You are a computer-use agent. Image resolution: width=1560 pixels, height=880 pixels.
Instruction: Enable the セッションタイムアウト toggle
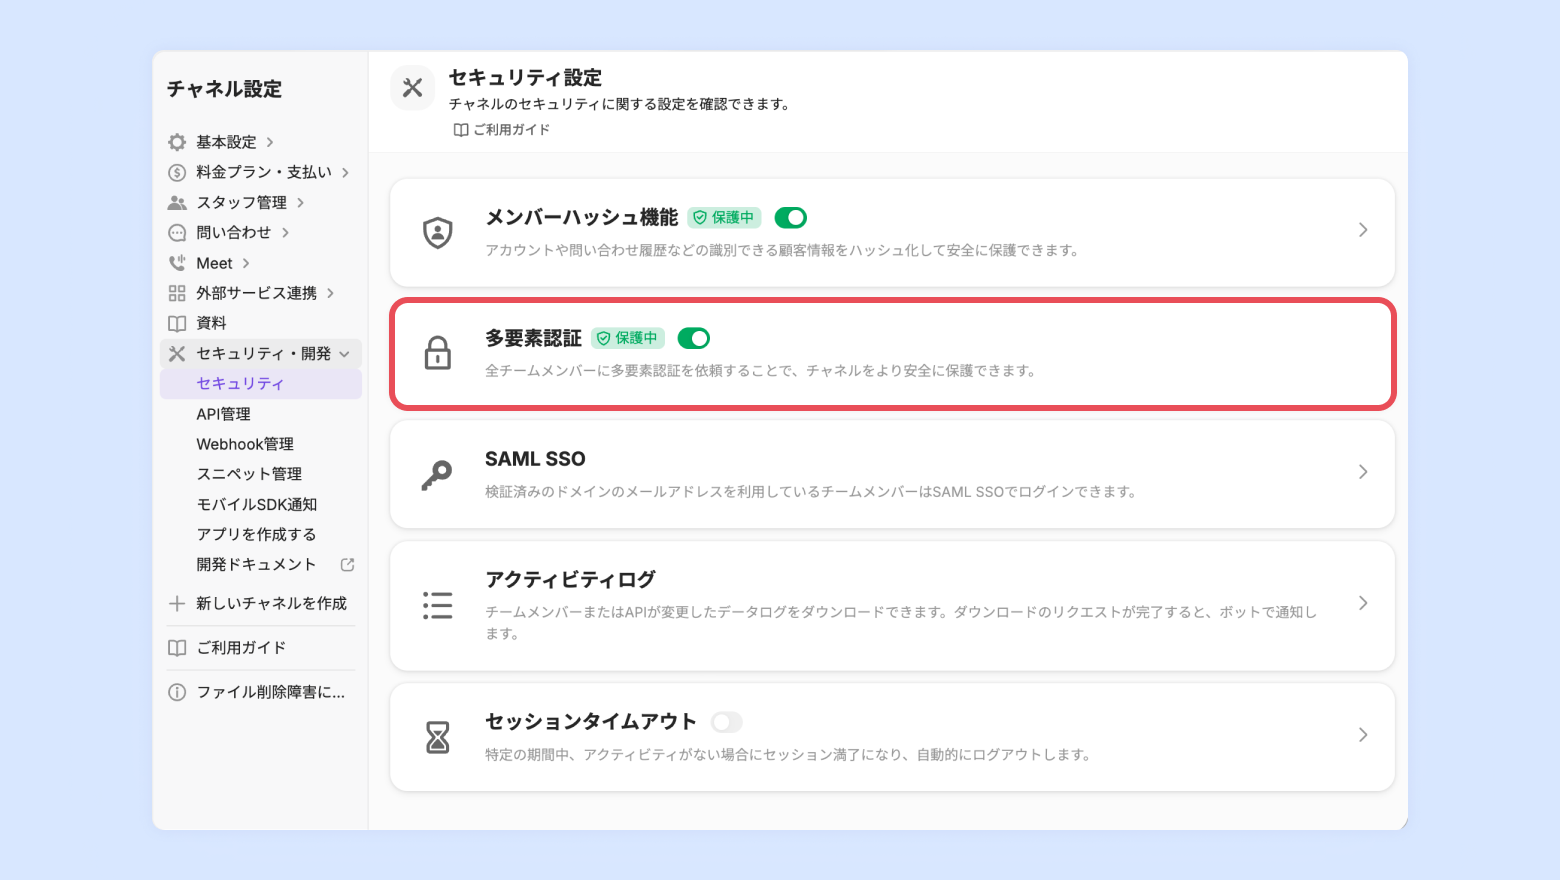726,722
